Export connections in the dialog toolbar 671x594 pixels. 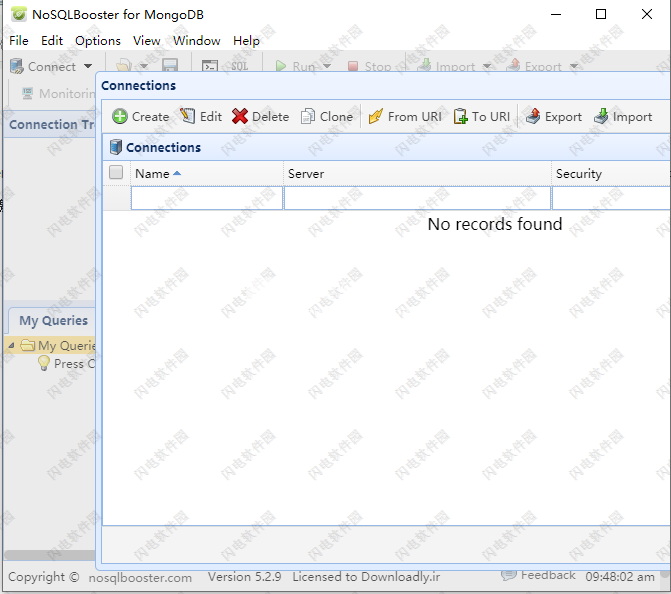[554, 116]
